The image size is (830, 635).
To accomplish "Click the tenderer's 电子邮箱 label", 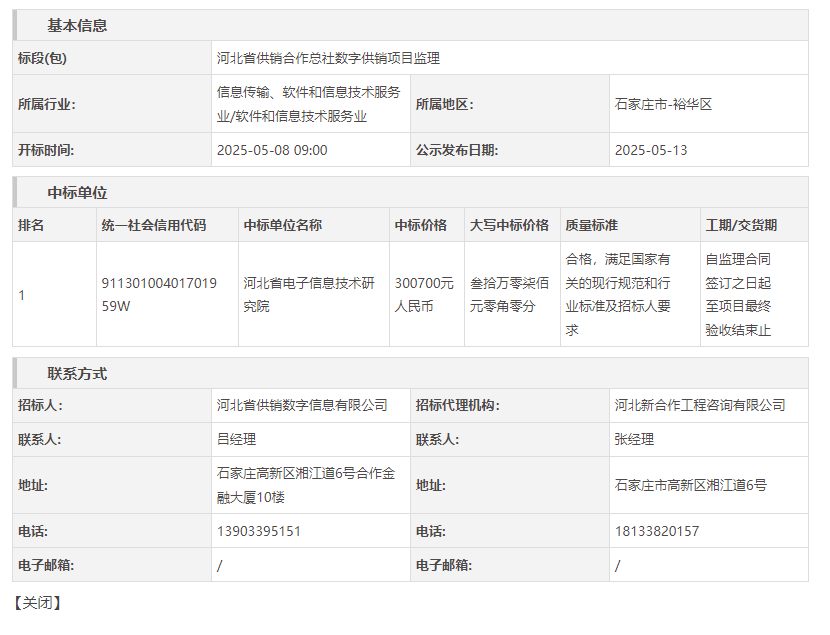I will pyautogui.click(x=46, y=565).
